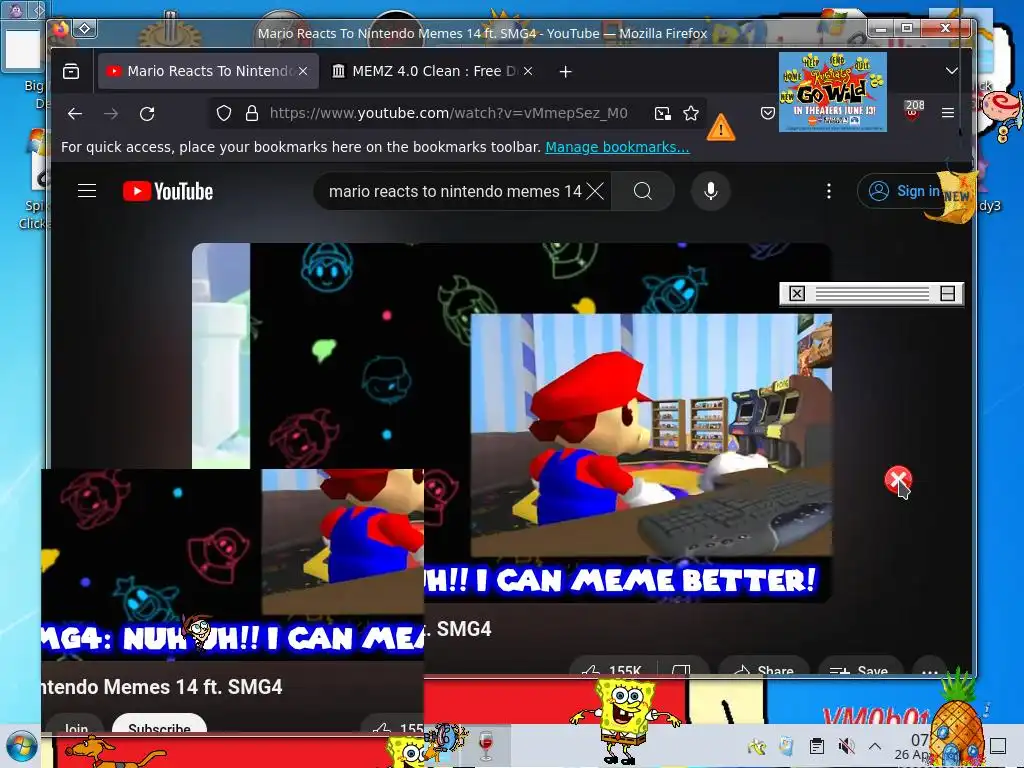Go to YouTube home via logo
The image size is (1024, 768).
(168, 191)
